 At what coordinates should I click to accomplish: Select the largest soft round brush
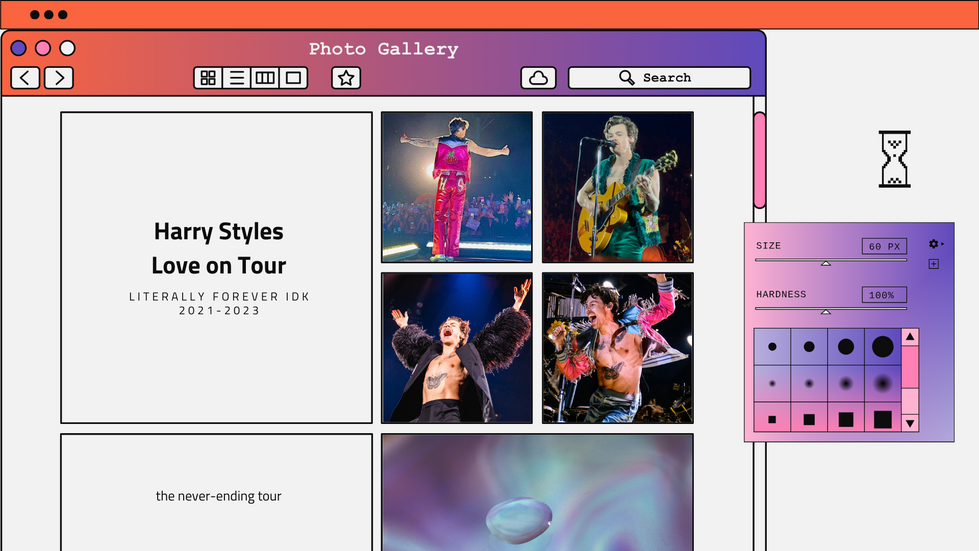(x=883, y=383)
